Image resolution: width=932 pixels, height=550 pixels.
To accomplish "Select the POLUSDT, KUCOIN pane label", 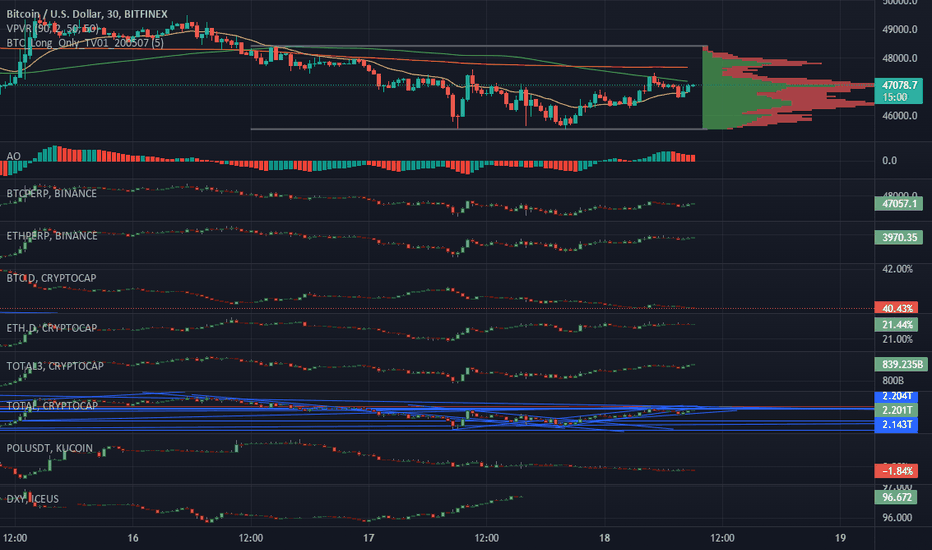I will click(49, 448).
